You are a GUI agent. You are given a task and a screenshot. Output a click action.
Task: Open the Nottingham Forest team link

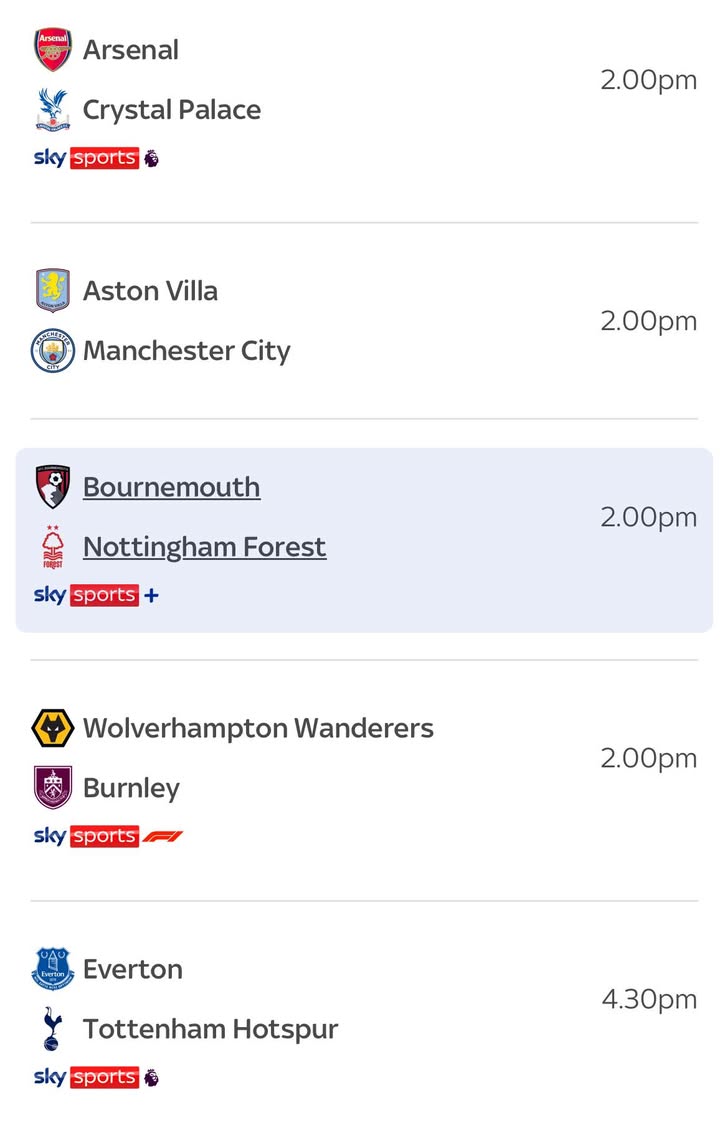point(204,547)
